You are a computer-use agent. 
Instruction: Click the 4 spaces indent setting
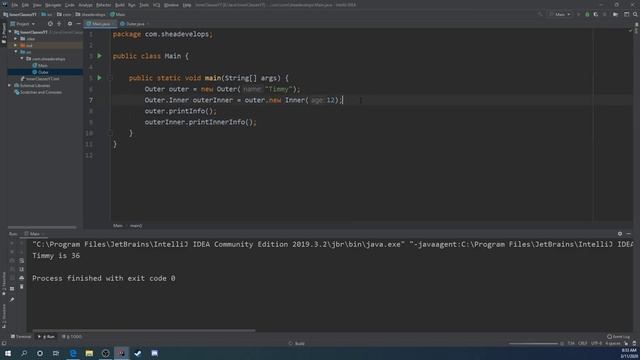pyautogui.click(x=613, y=344)
